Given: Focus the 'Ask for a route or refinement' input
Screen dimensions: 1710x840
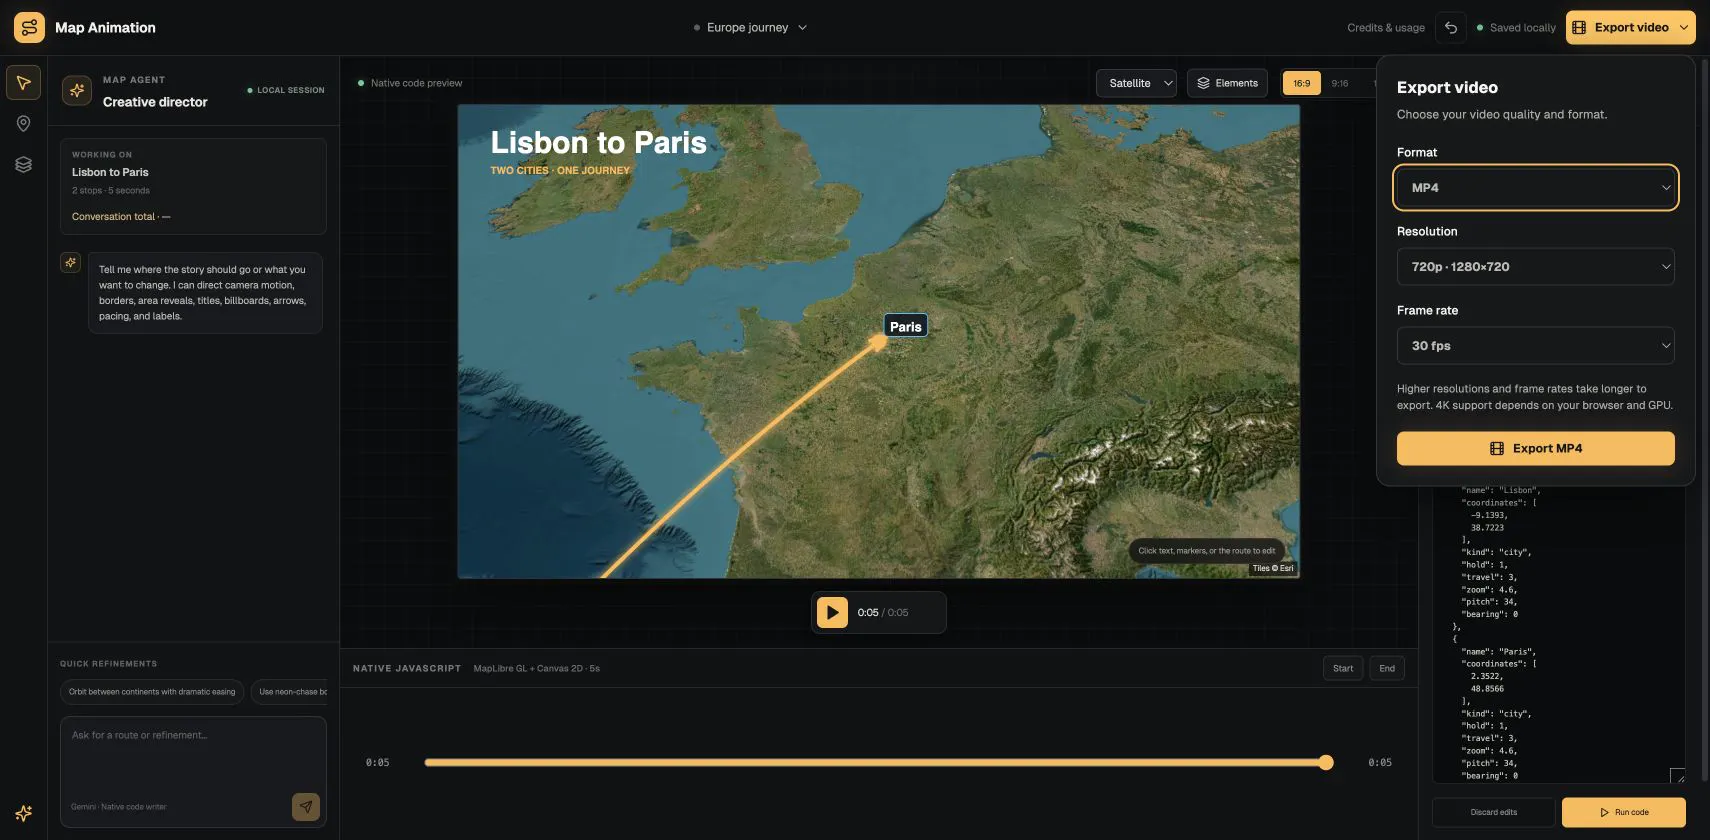Looking at the screenshot, I should (x=192, y=755).
